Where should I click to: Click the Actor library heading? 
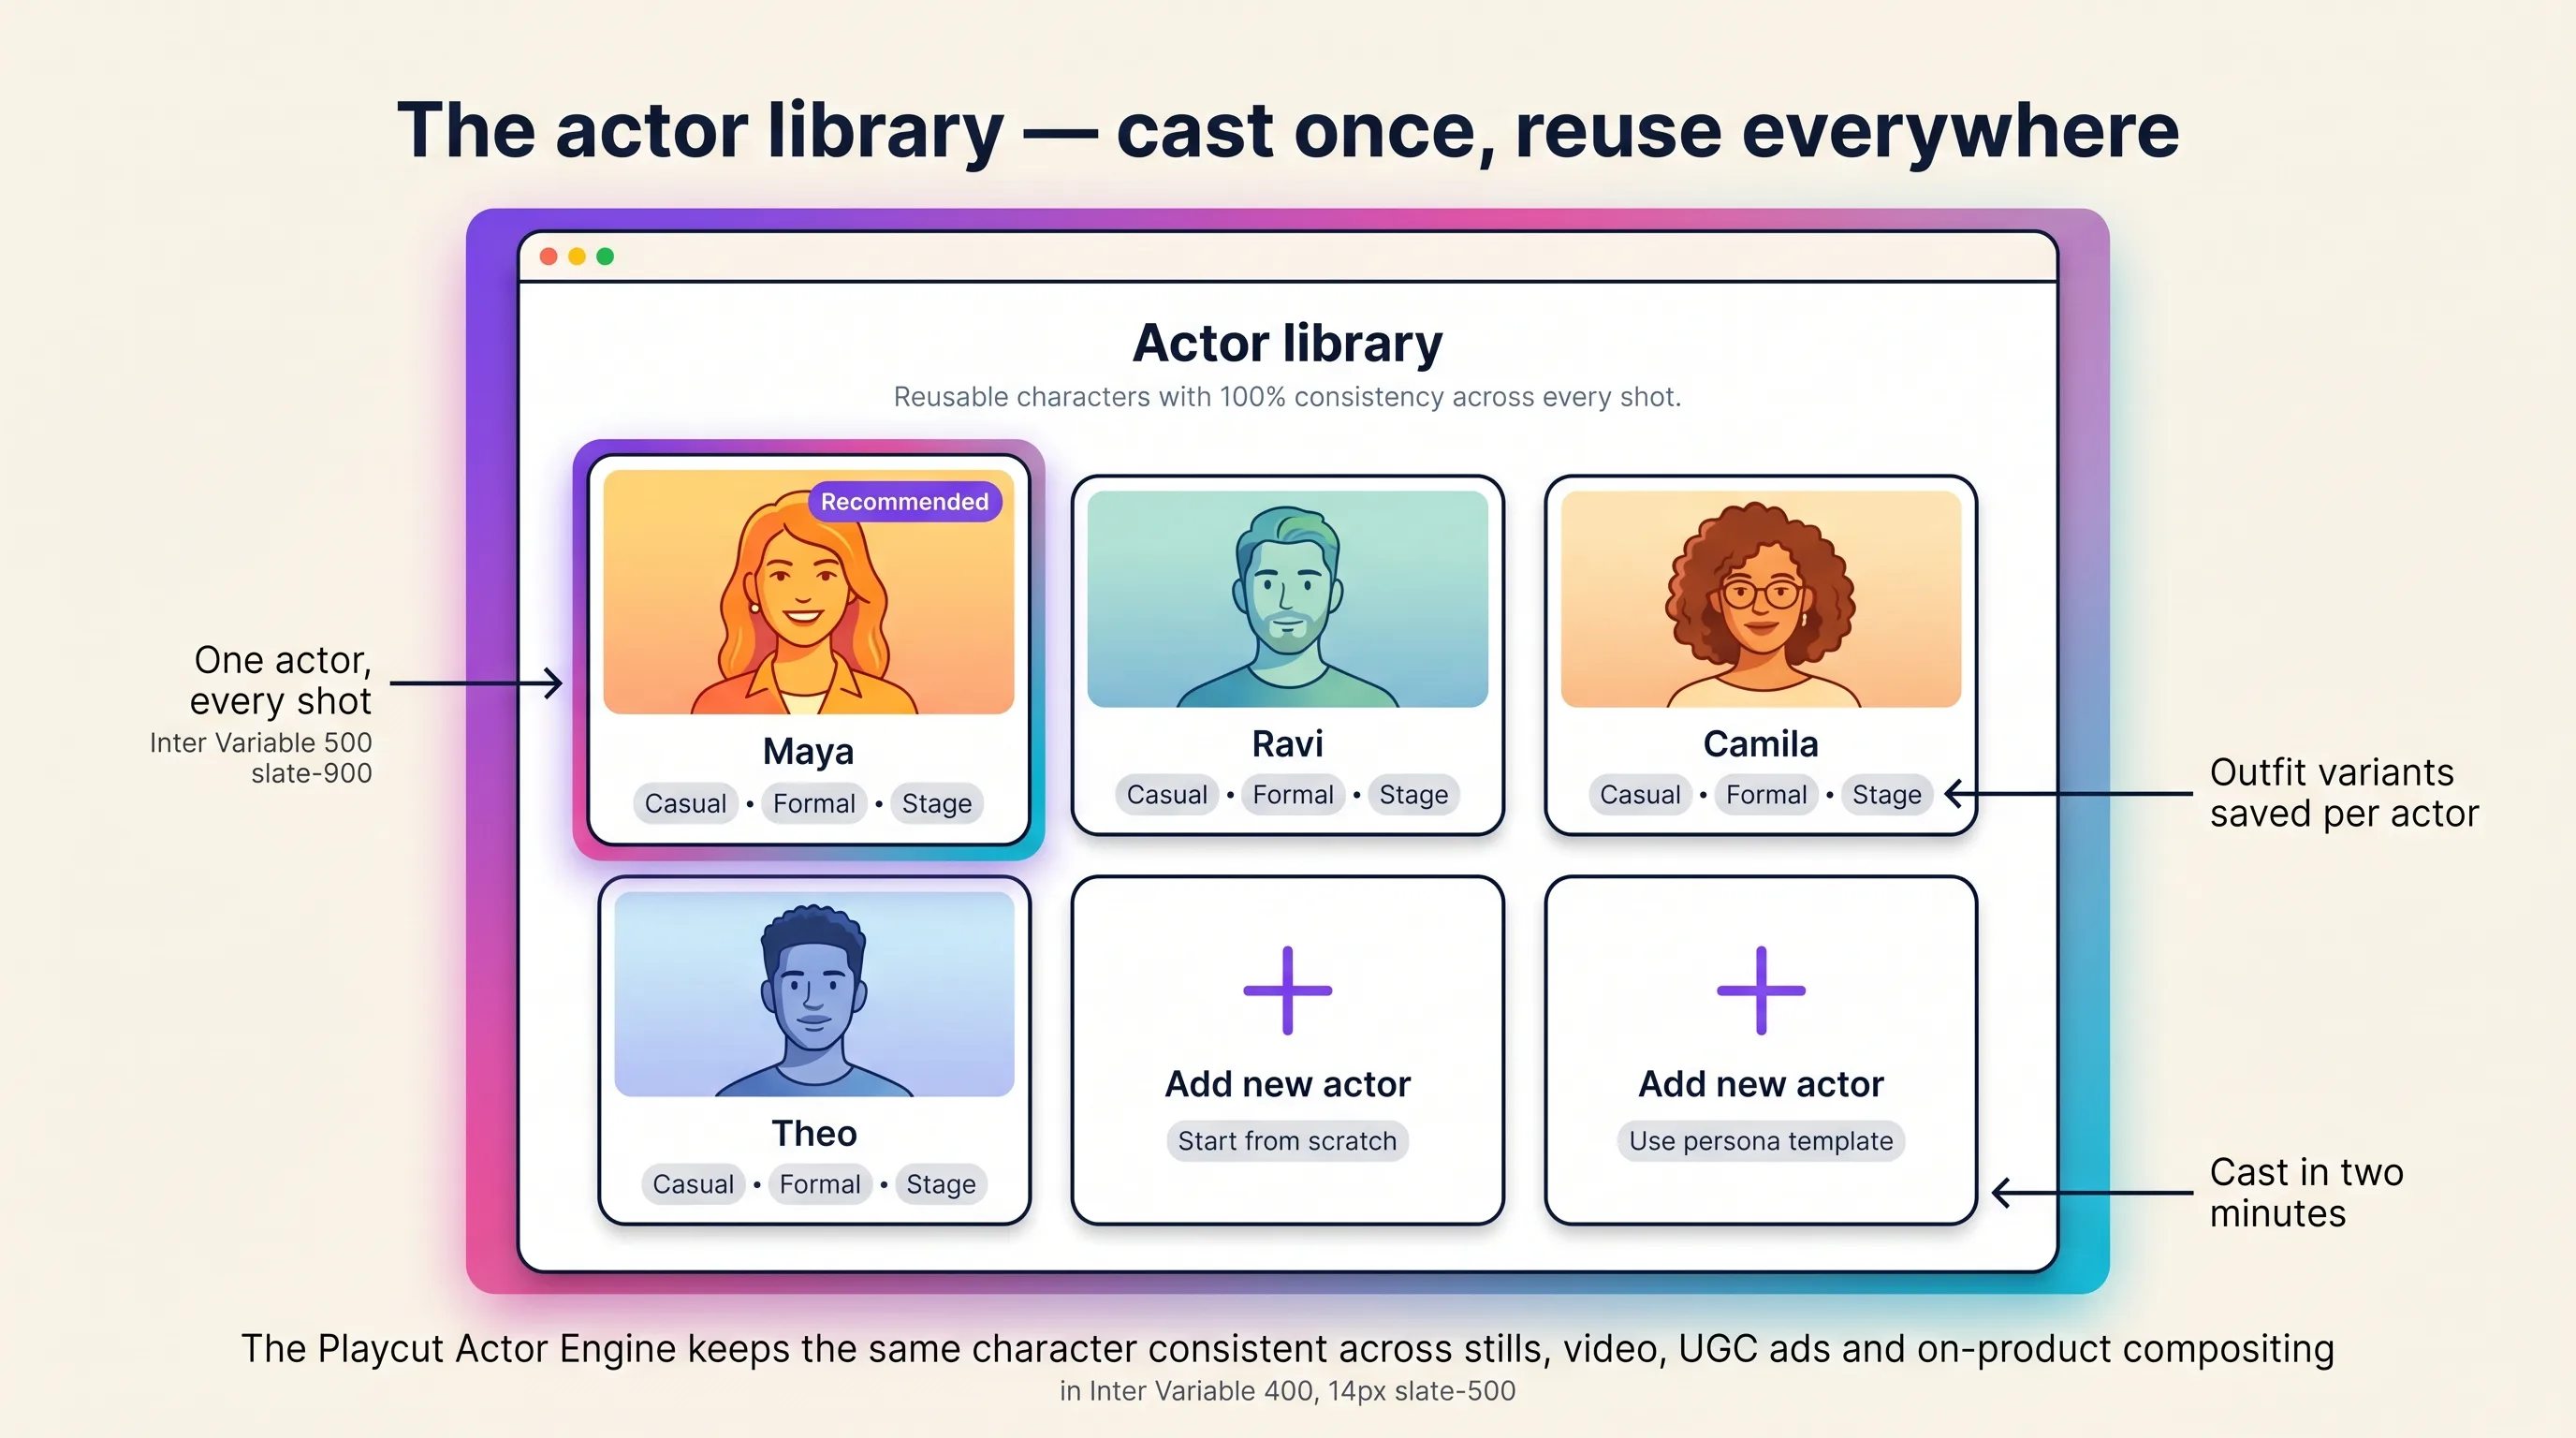pyautogui.click(x=1287, y=344)
